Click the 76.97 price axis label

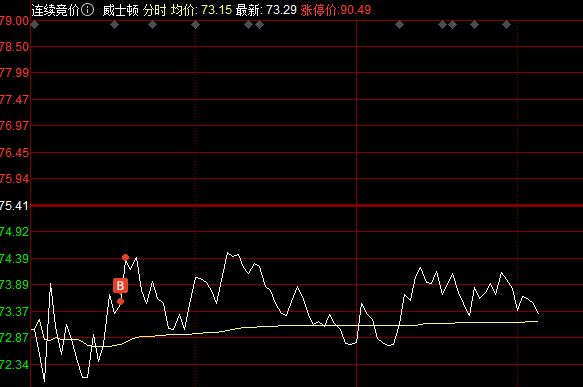coord(14,126)
